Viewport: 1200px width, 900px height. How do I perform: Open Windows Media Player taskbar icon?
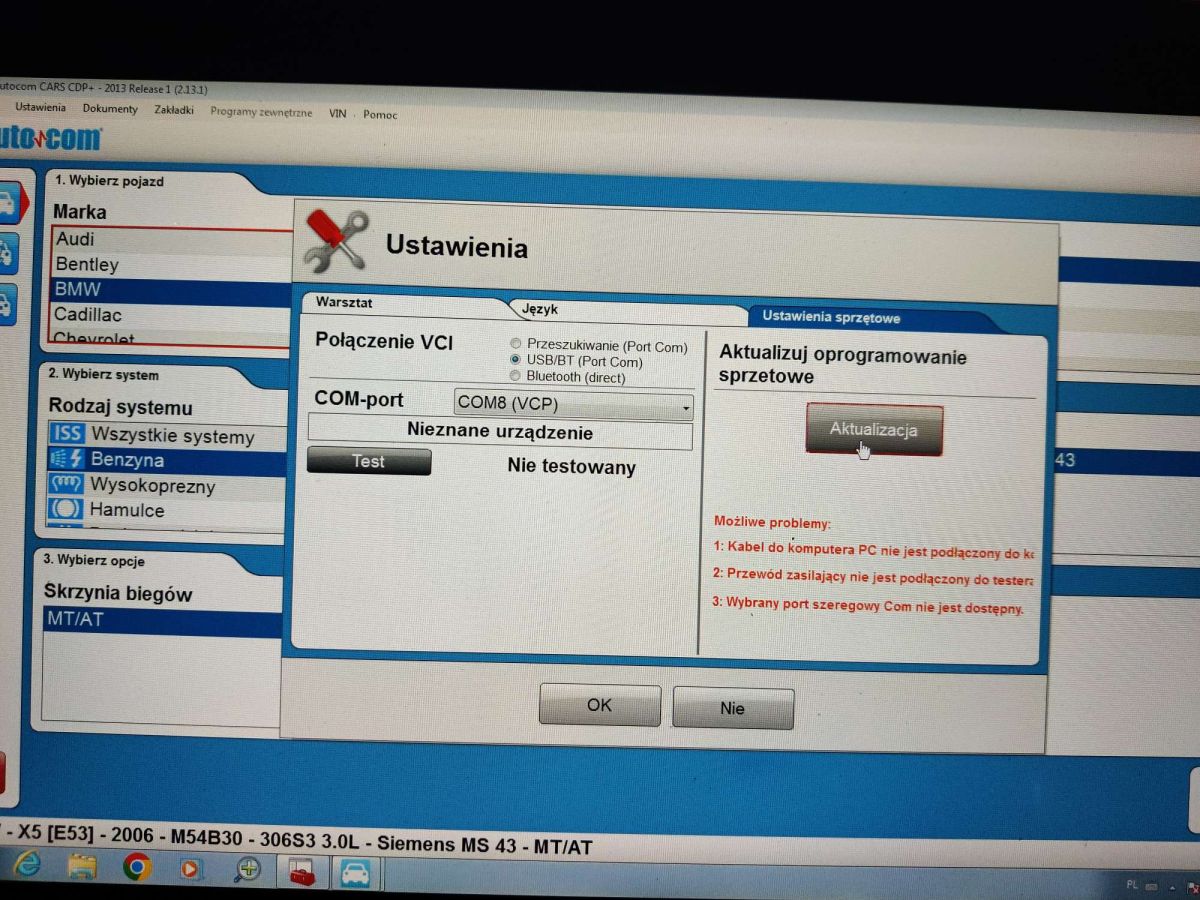click(190, 869)
